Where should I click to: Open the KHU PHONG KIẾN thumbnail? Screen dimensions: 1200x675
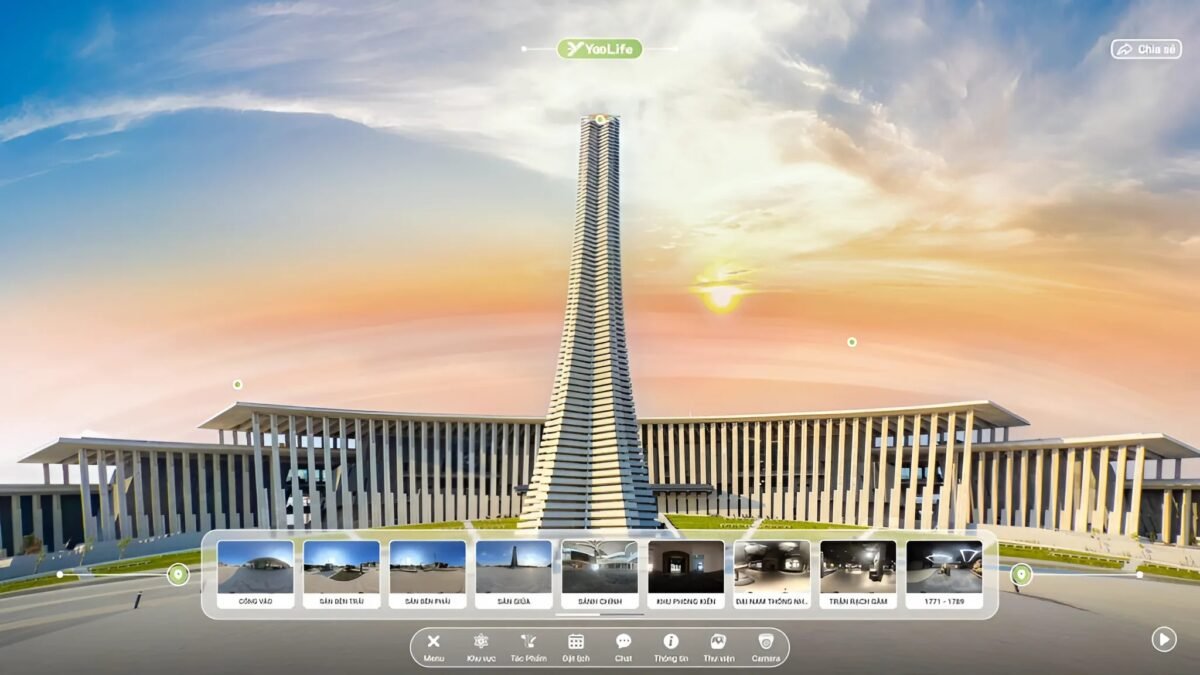click(x=686, y=574)
